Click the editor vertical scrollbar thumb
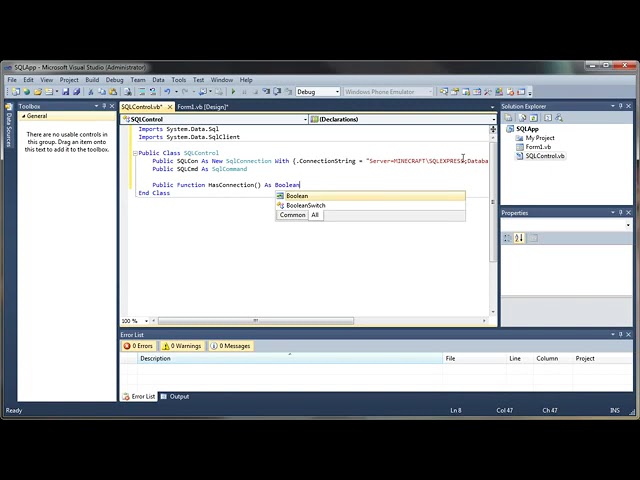This screenshot has height=480, width=640. 493,202
